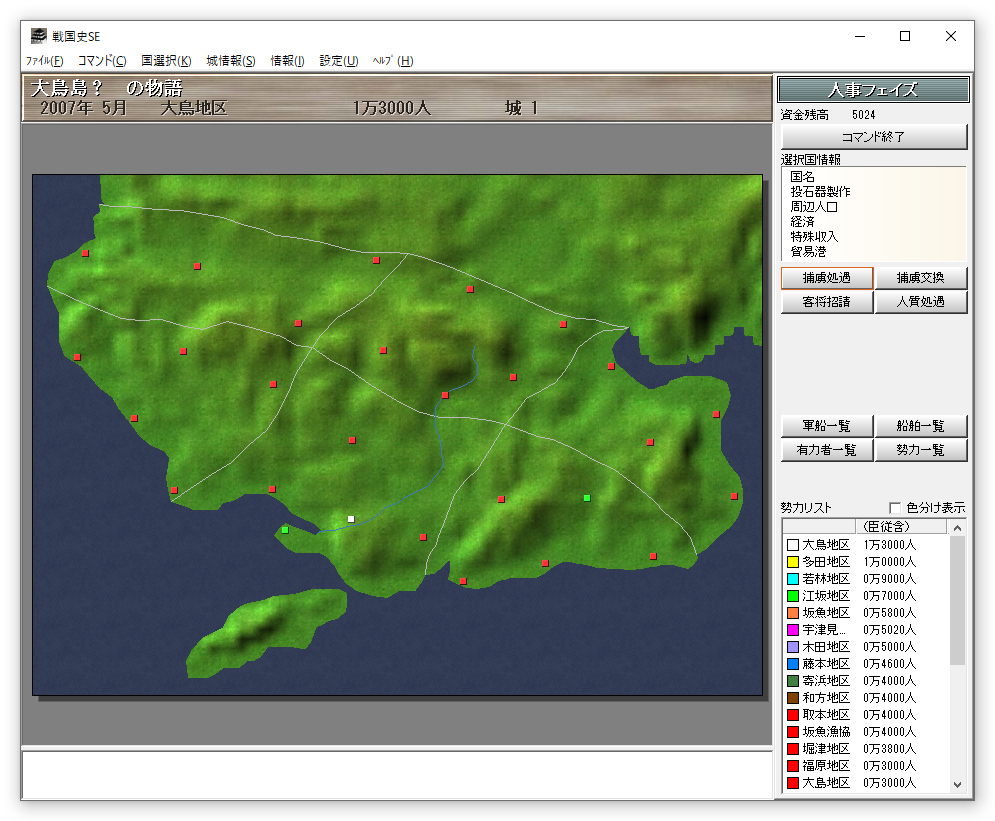Select the yellow 多田地区 faction icon
Screen dimensions: 995x821
(x=793, y=562)
